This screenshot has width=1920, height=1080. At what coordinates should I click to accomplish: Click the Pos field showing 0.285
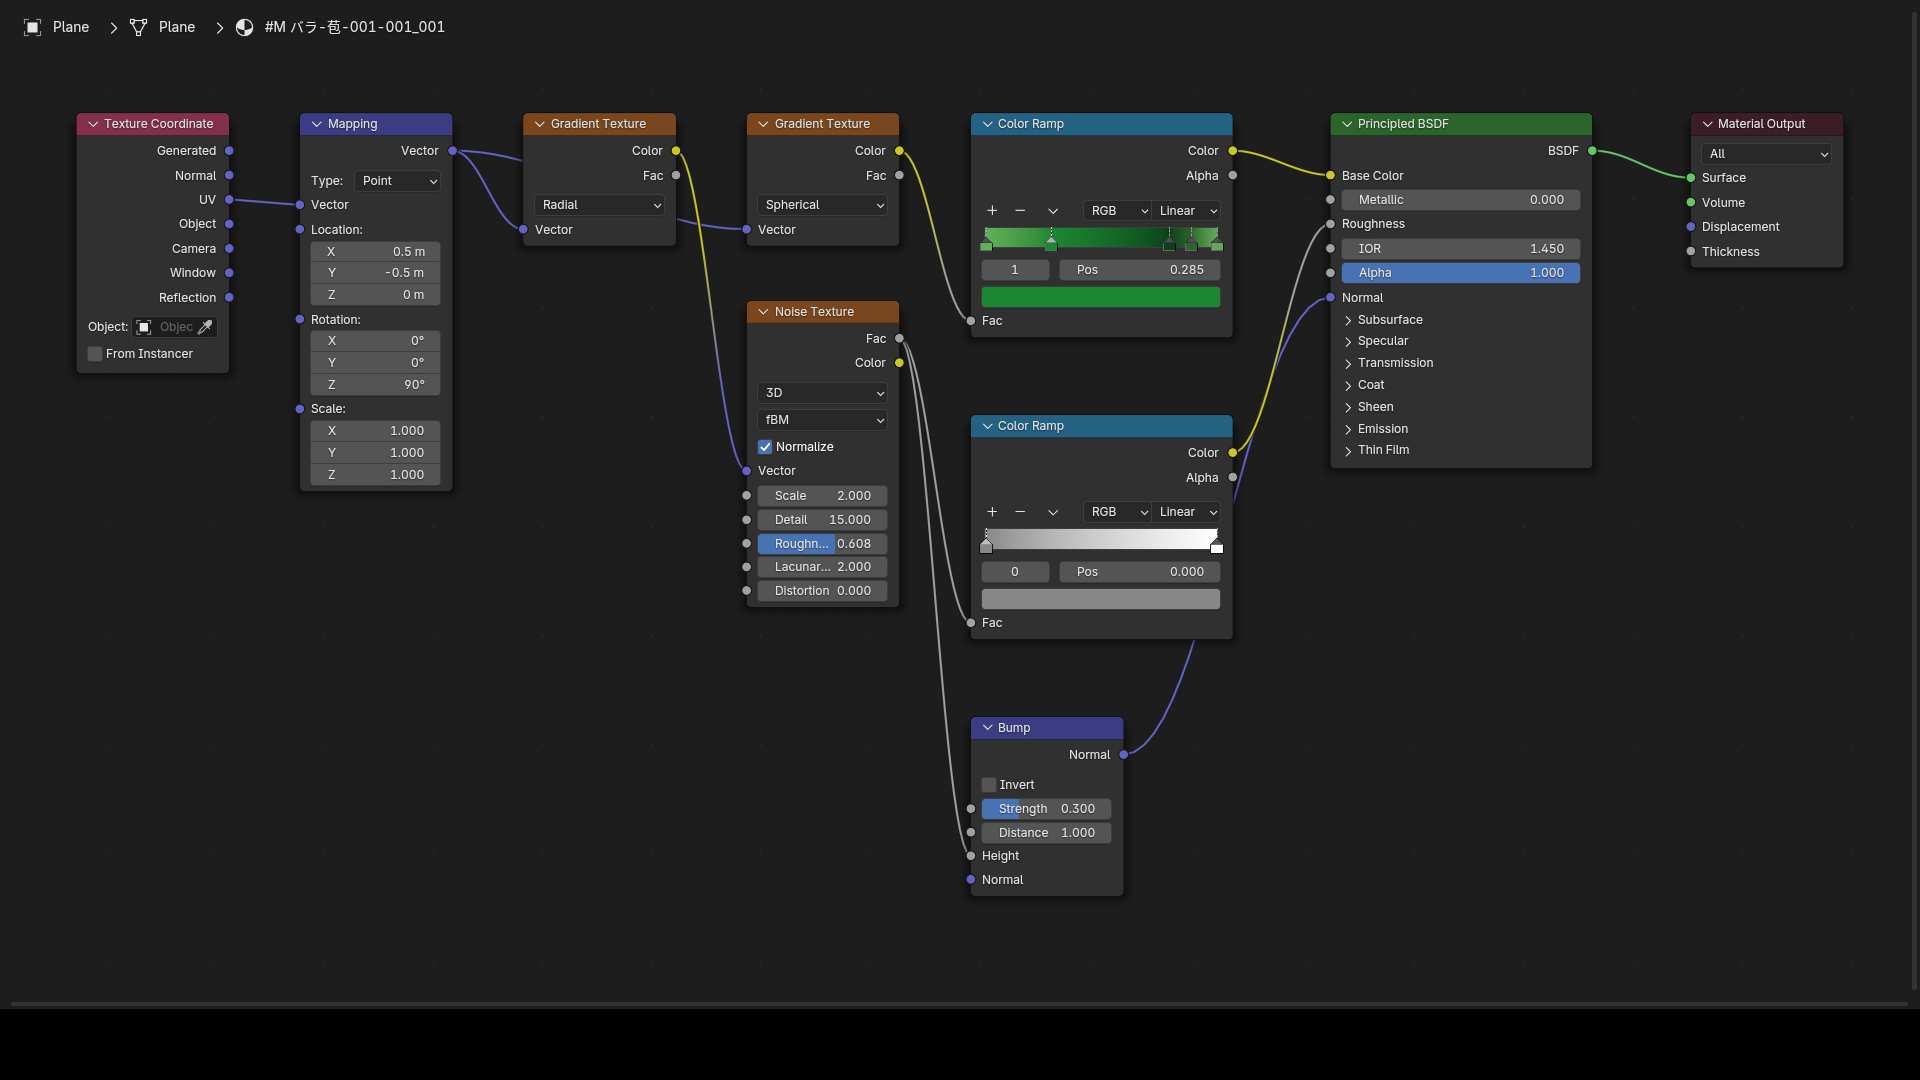(1140, 270)
